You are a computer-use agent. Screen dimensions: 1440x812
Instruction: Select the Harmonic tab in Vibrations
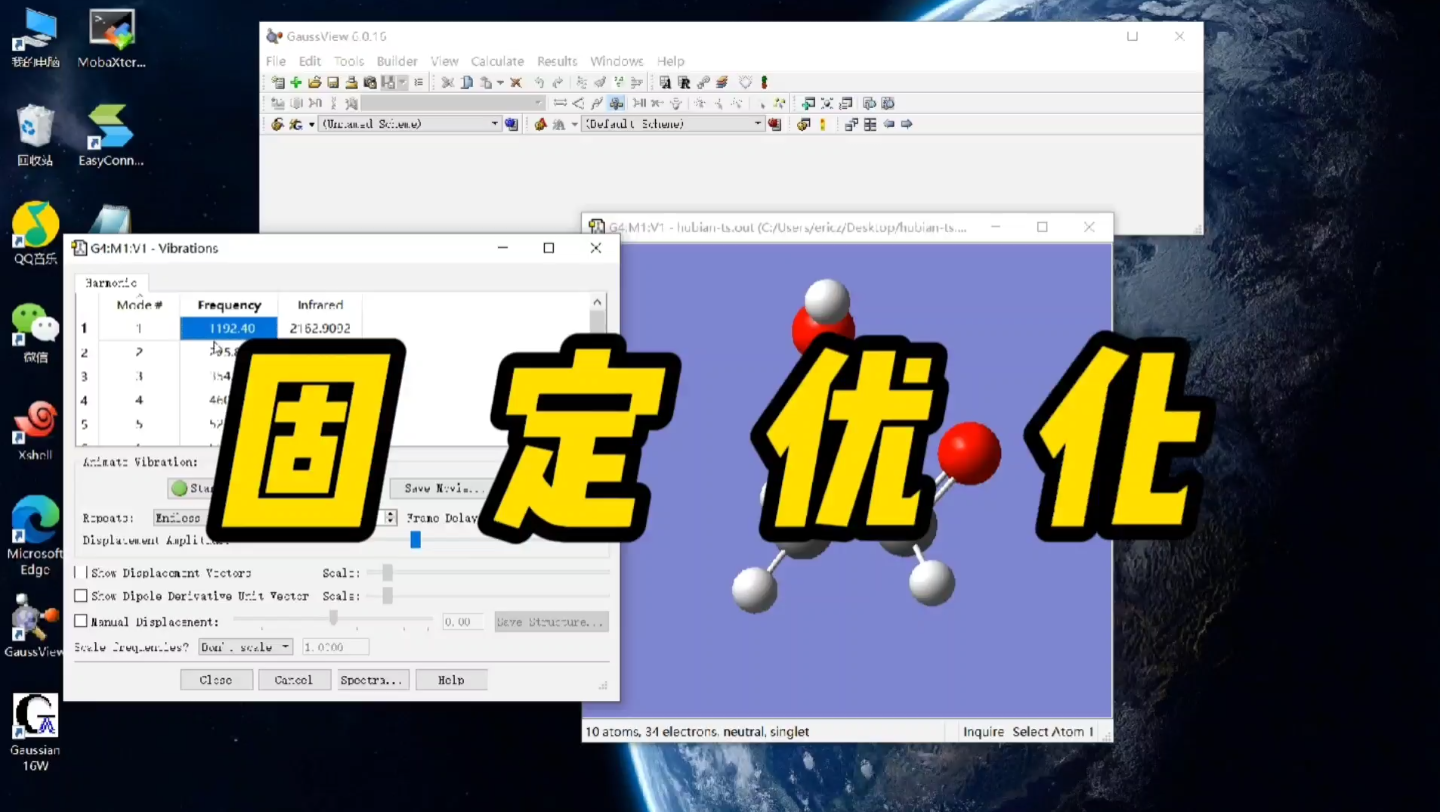coord(111,283)
